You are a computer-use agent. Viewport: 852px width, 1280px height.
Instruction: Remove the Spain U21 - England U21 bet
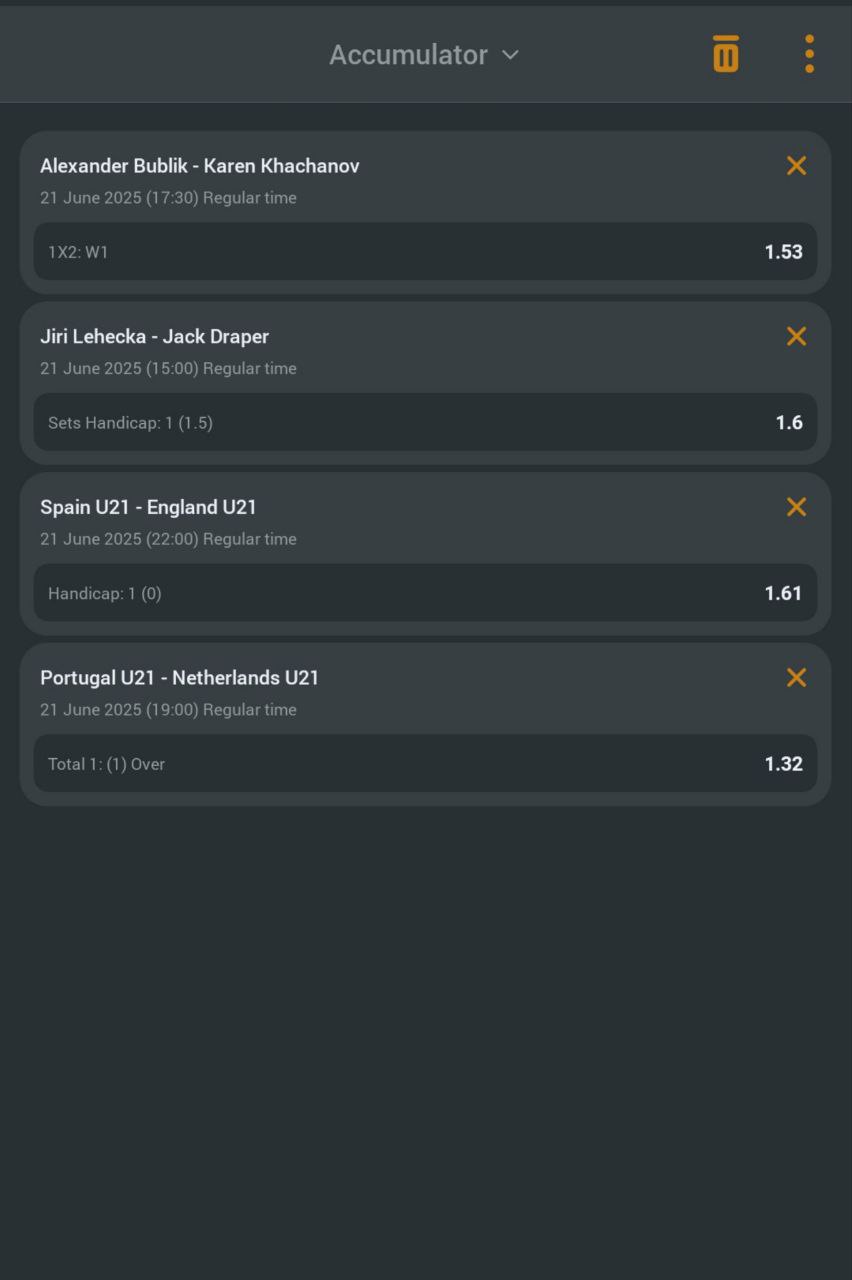pos(796,507)
